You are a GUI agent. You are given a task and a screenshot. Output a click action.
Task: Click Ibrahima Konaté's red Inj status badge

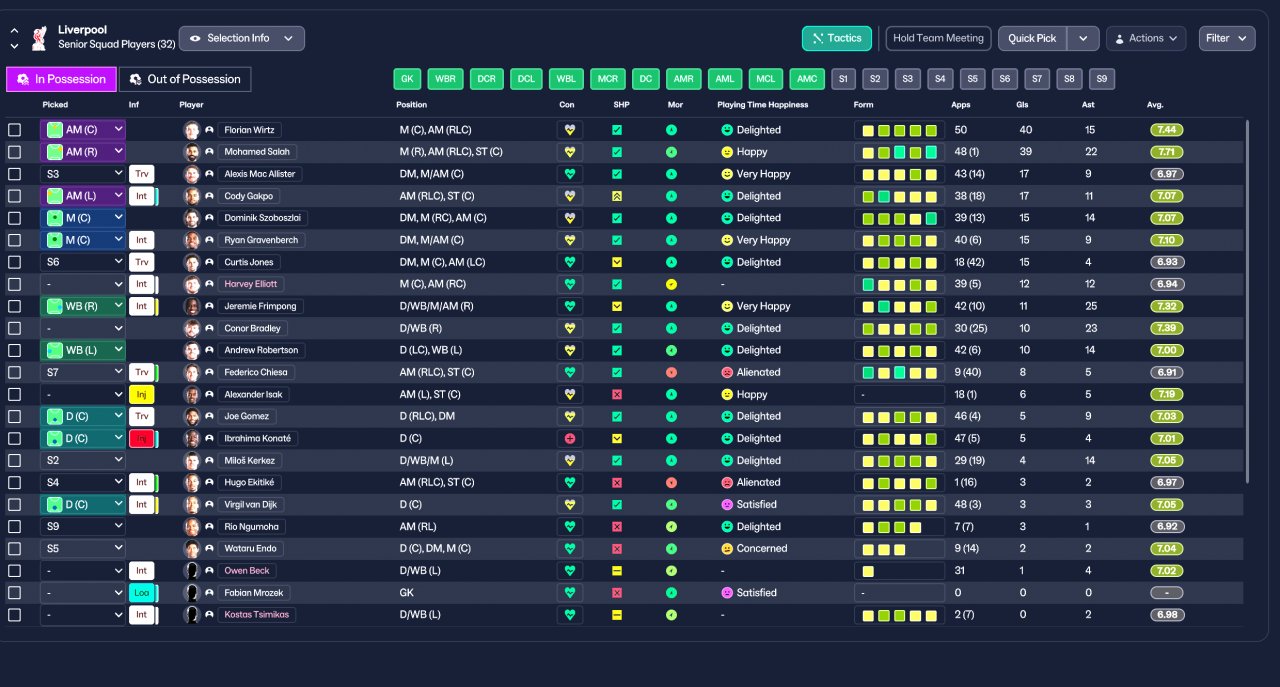[142, 438]
